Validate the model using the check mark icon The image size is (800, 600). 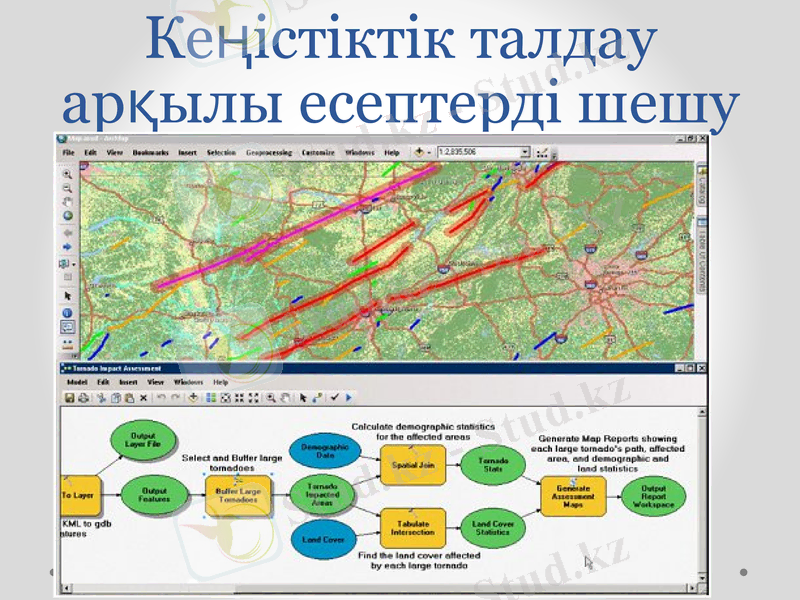pyautogui.click(x=335, y=398)
